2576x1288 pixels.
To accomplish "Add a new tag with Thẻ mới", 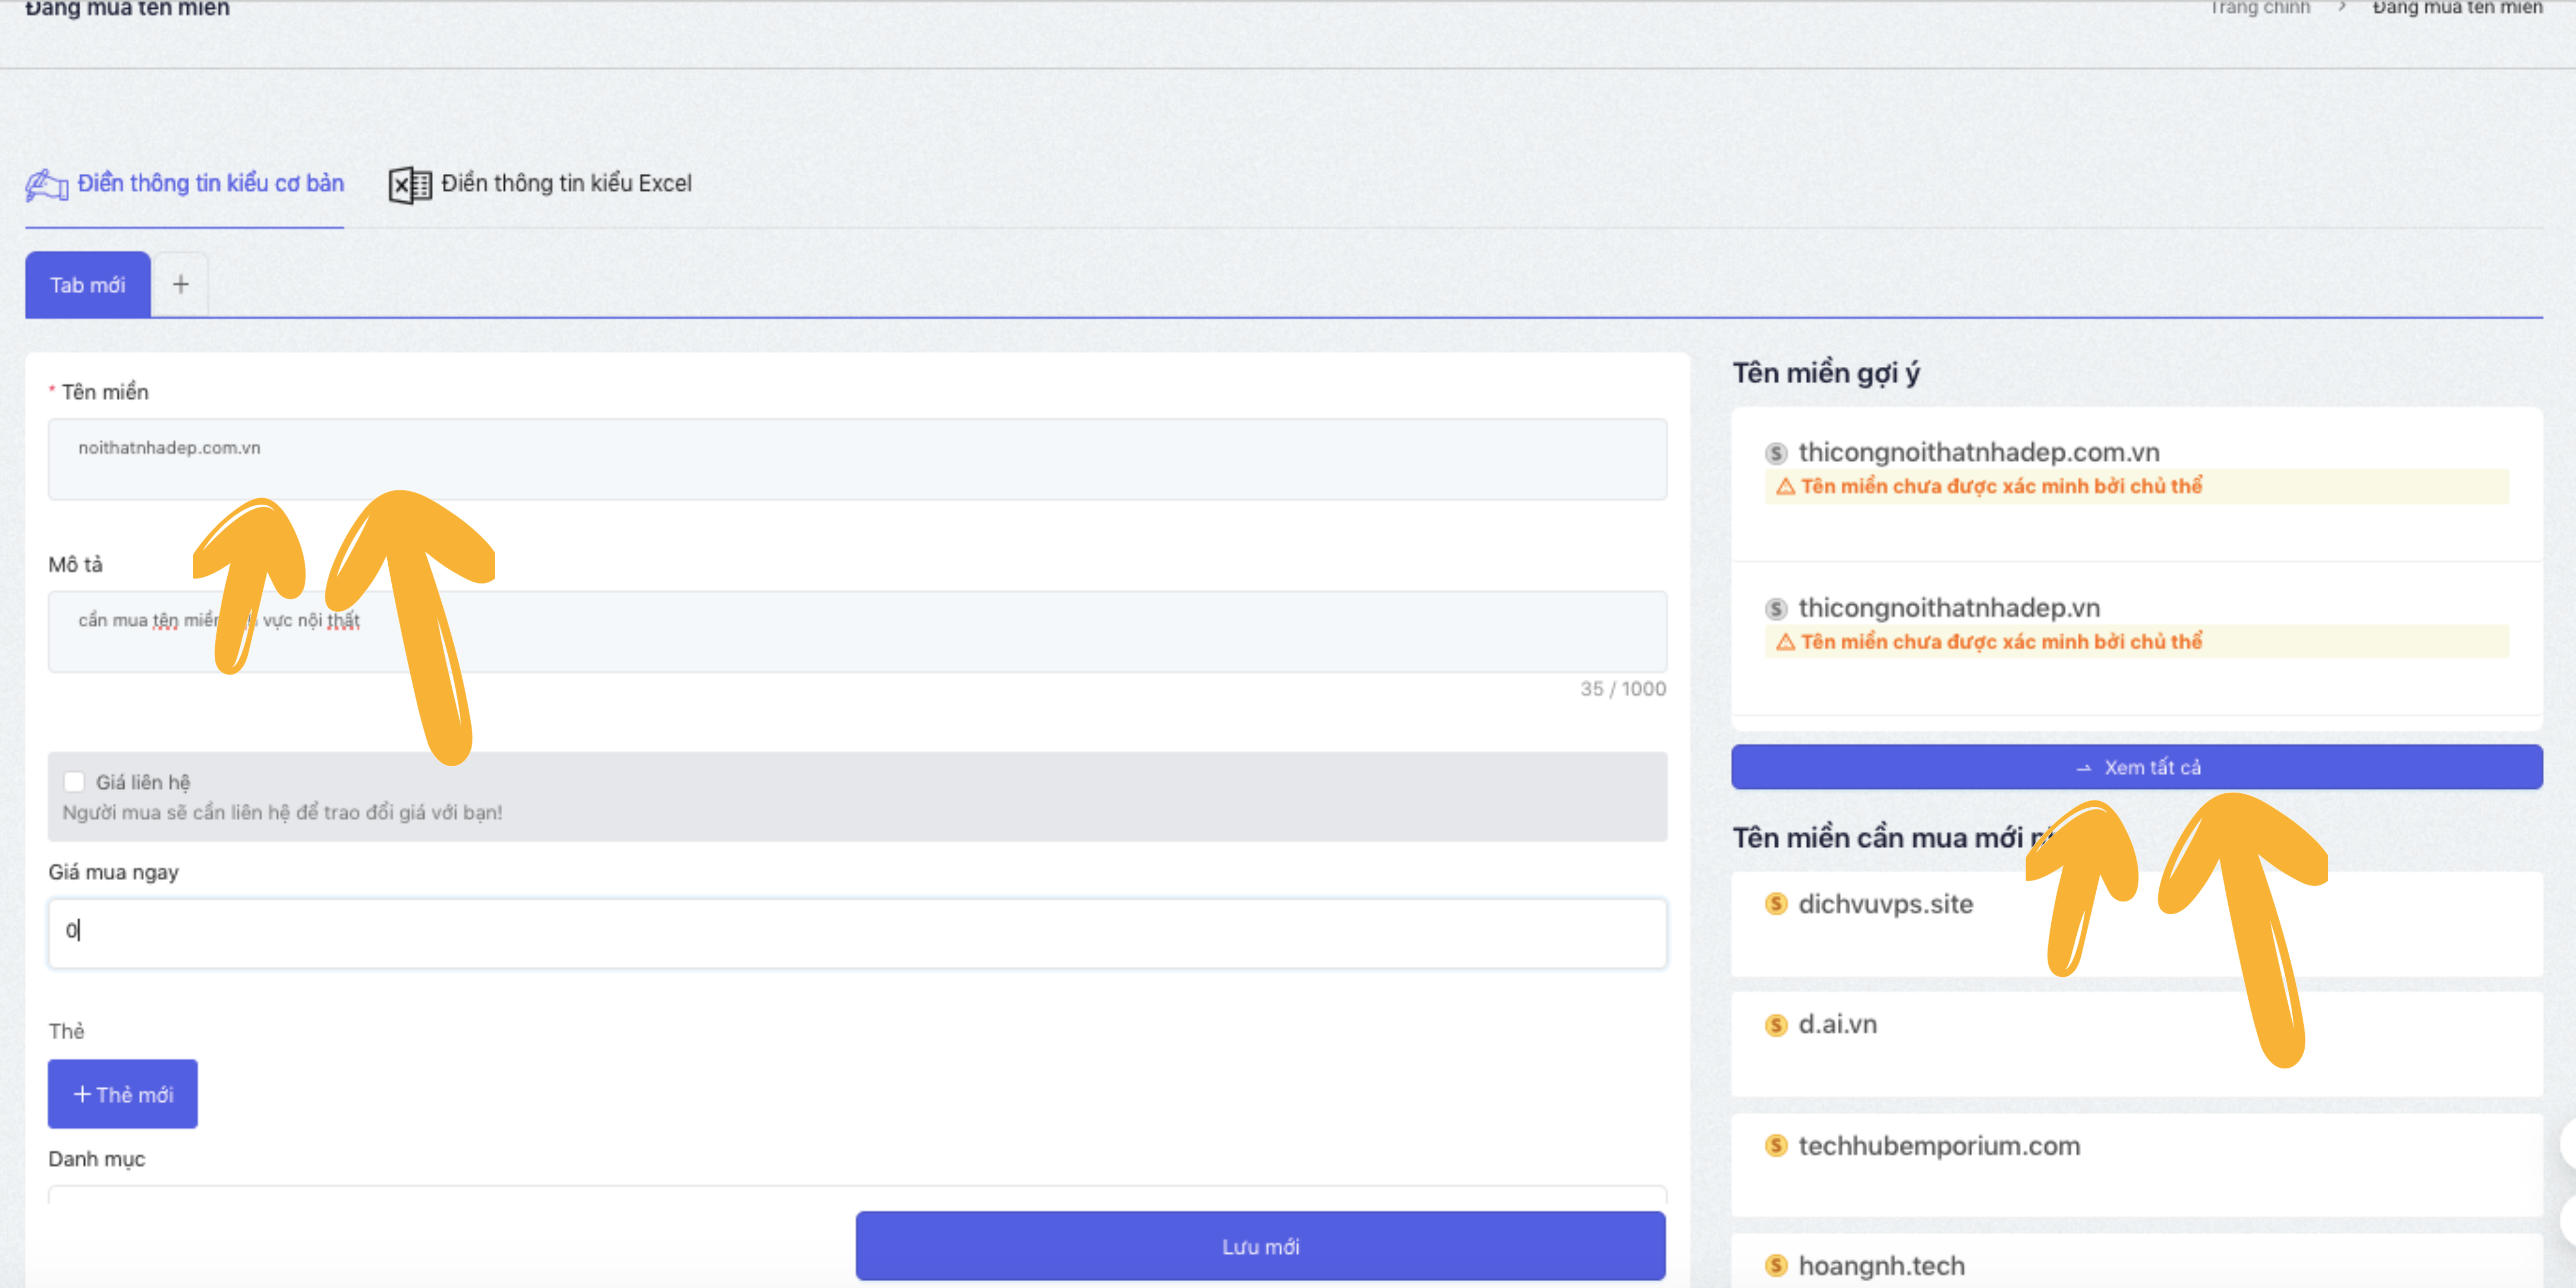I will (123, 1094).
